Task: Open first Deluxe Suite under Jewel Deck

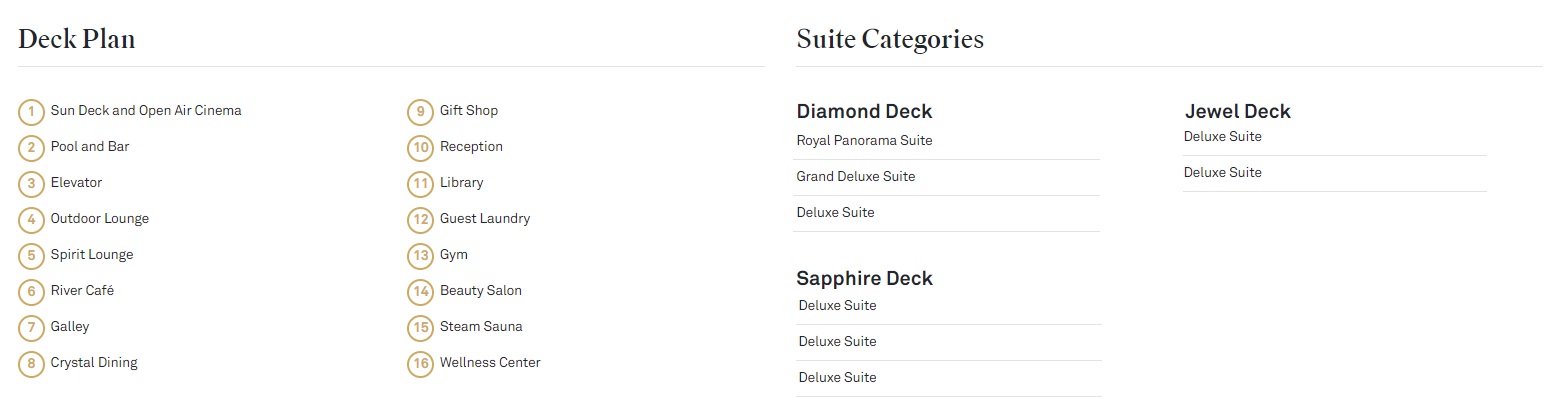Action: (1222, 137)
